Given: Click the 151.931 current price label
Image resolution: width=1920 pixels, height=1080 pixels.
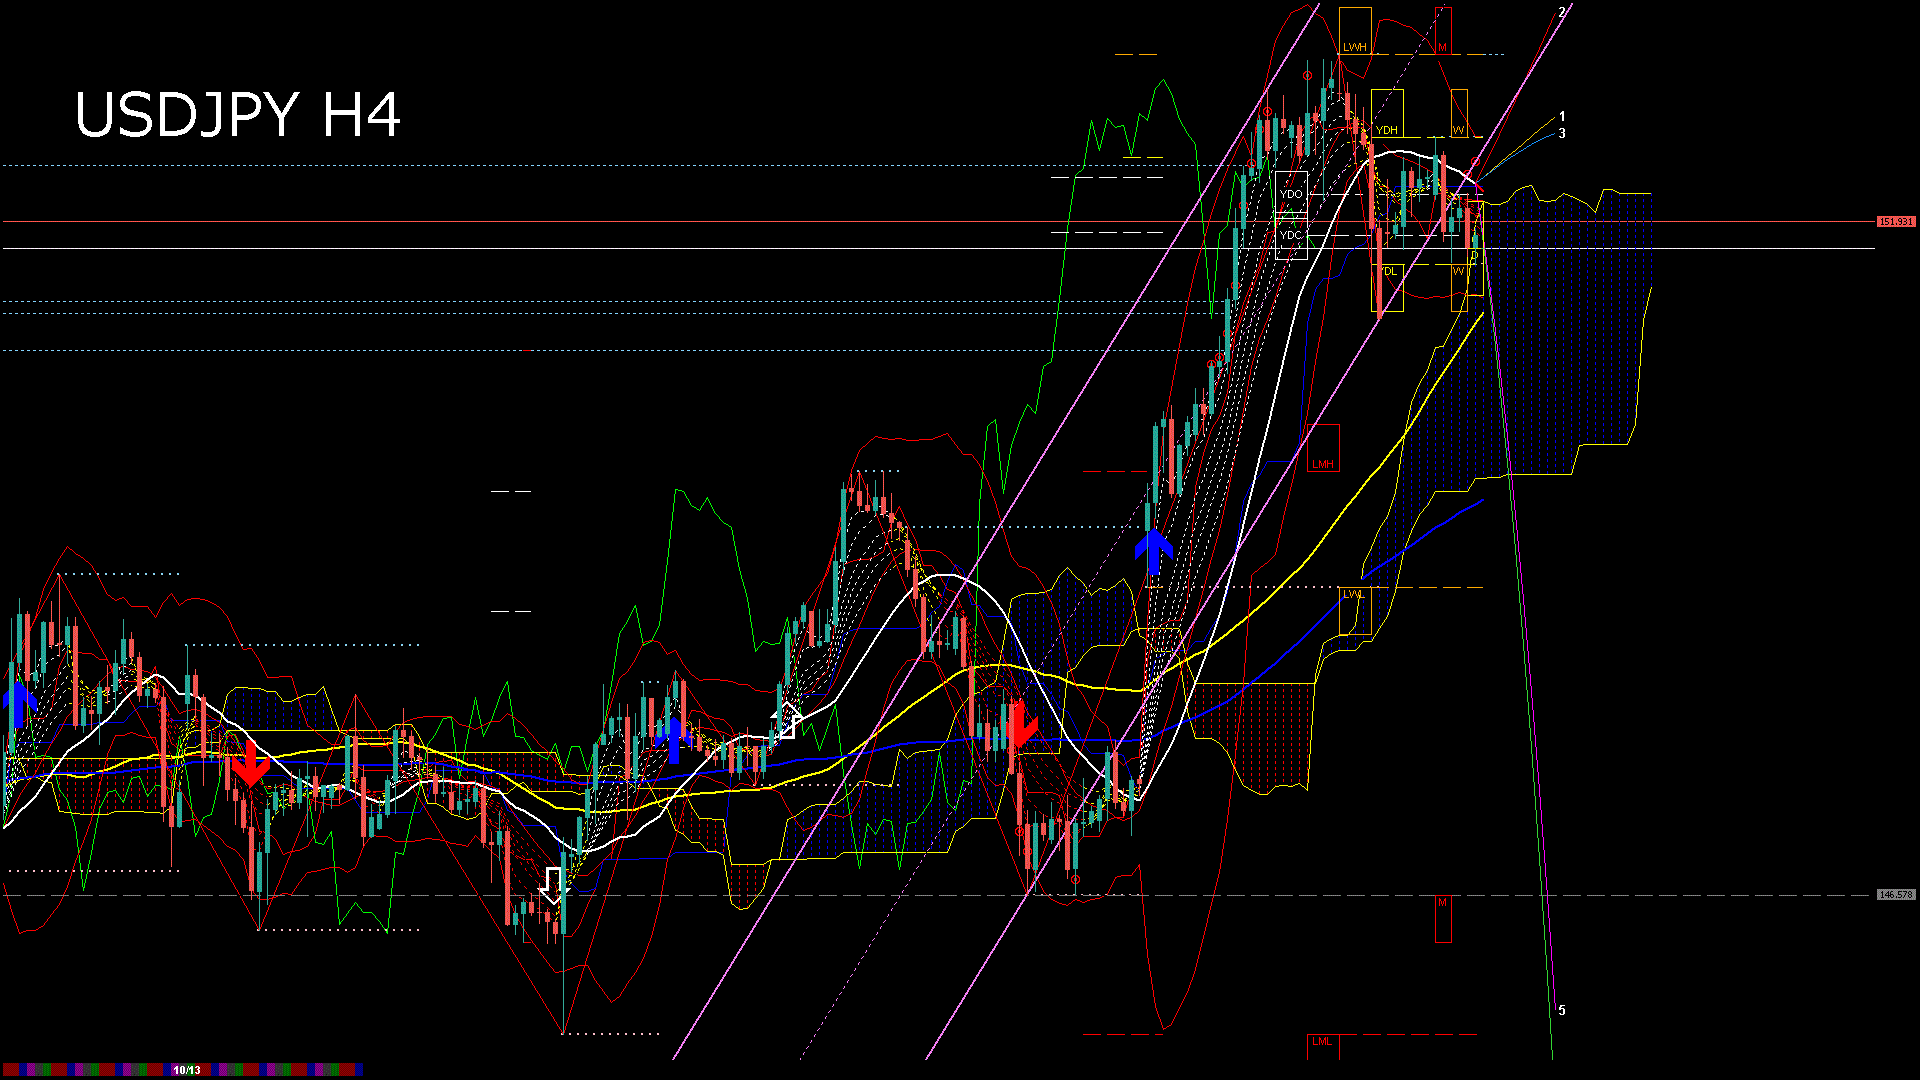Looking at the screenshot, I should coord(1895,221).
